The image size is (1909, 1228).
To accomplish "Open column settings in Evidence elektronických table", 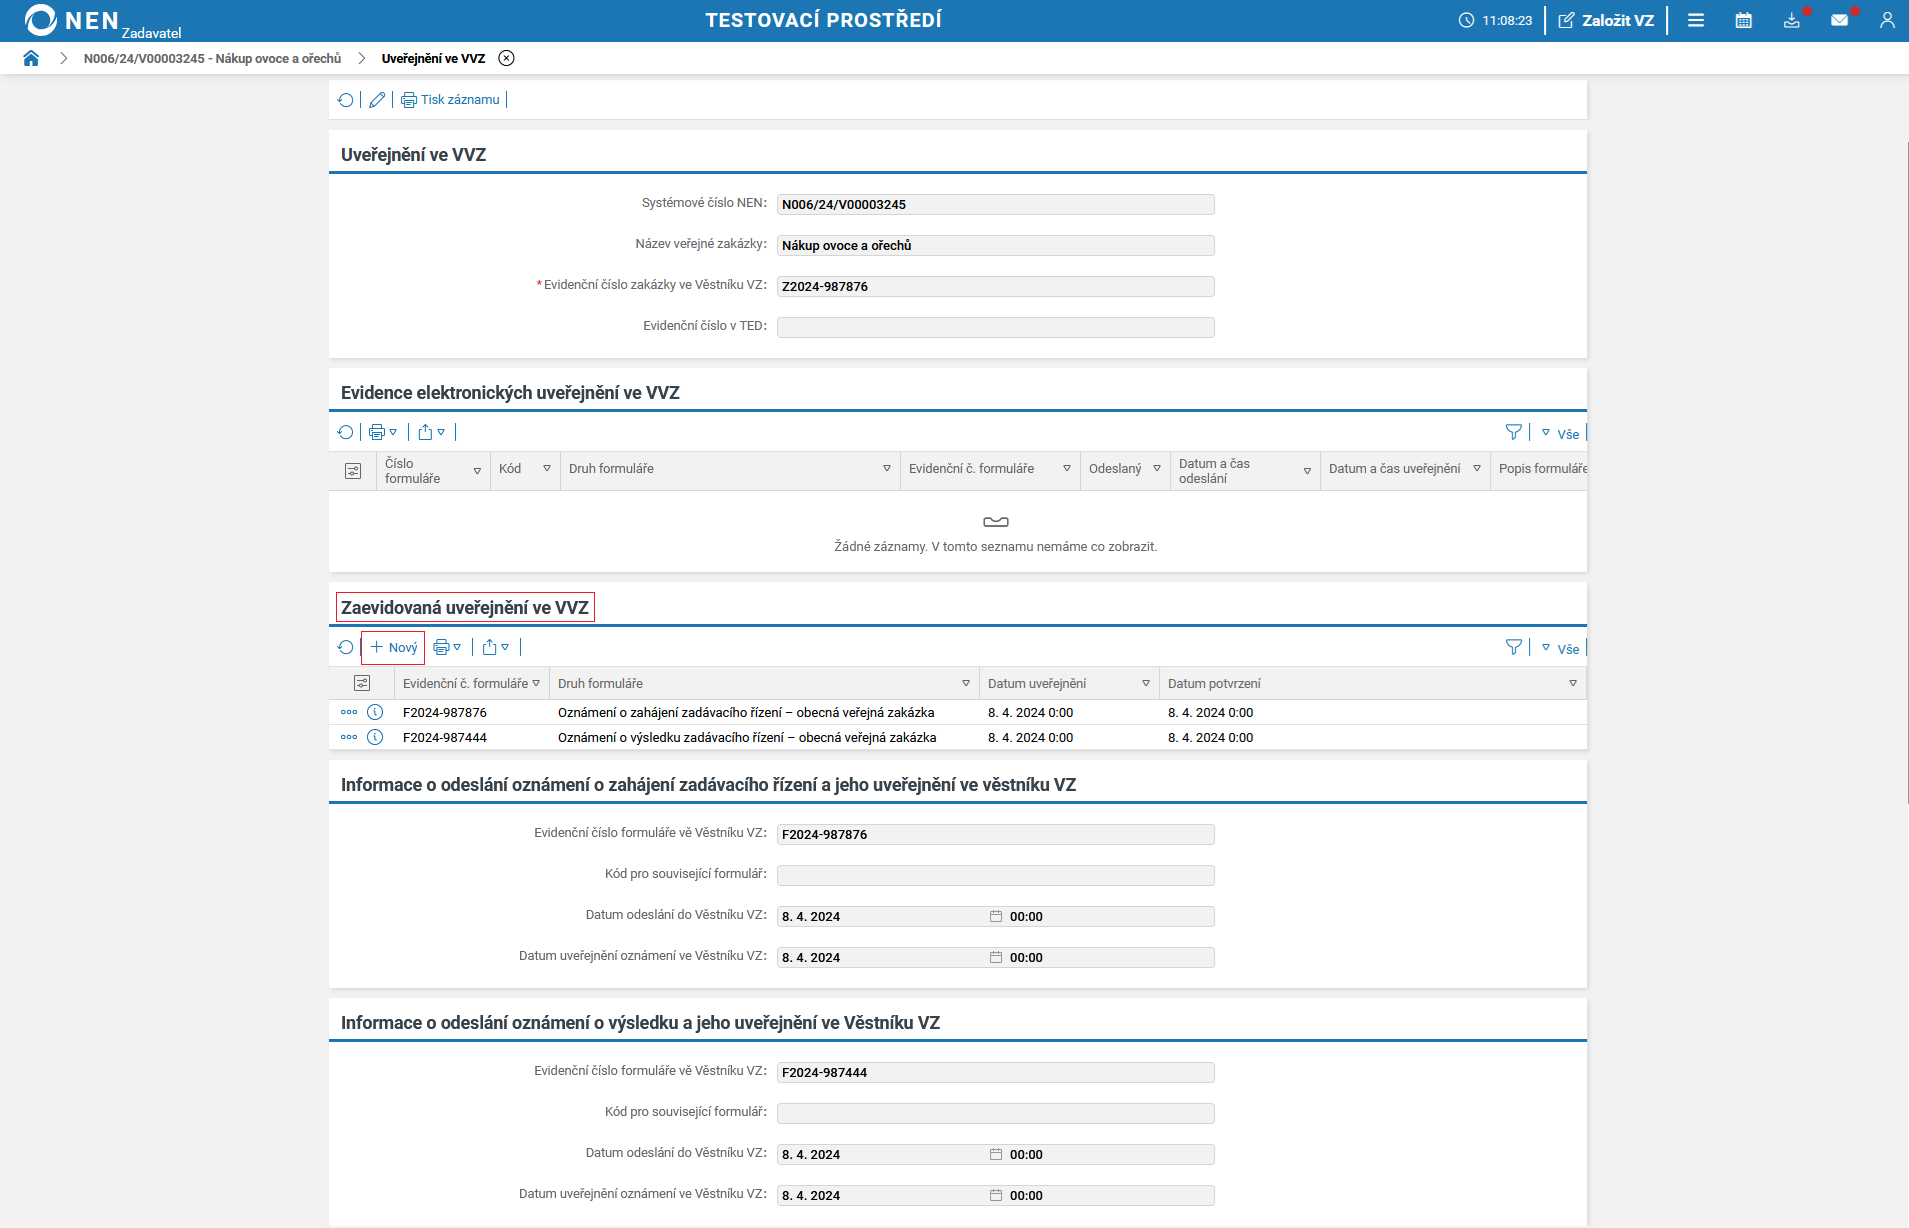I will click(353, 470).
